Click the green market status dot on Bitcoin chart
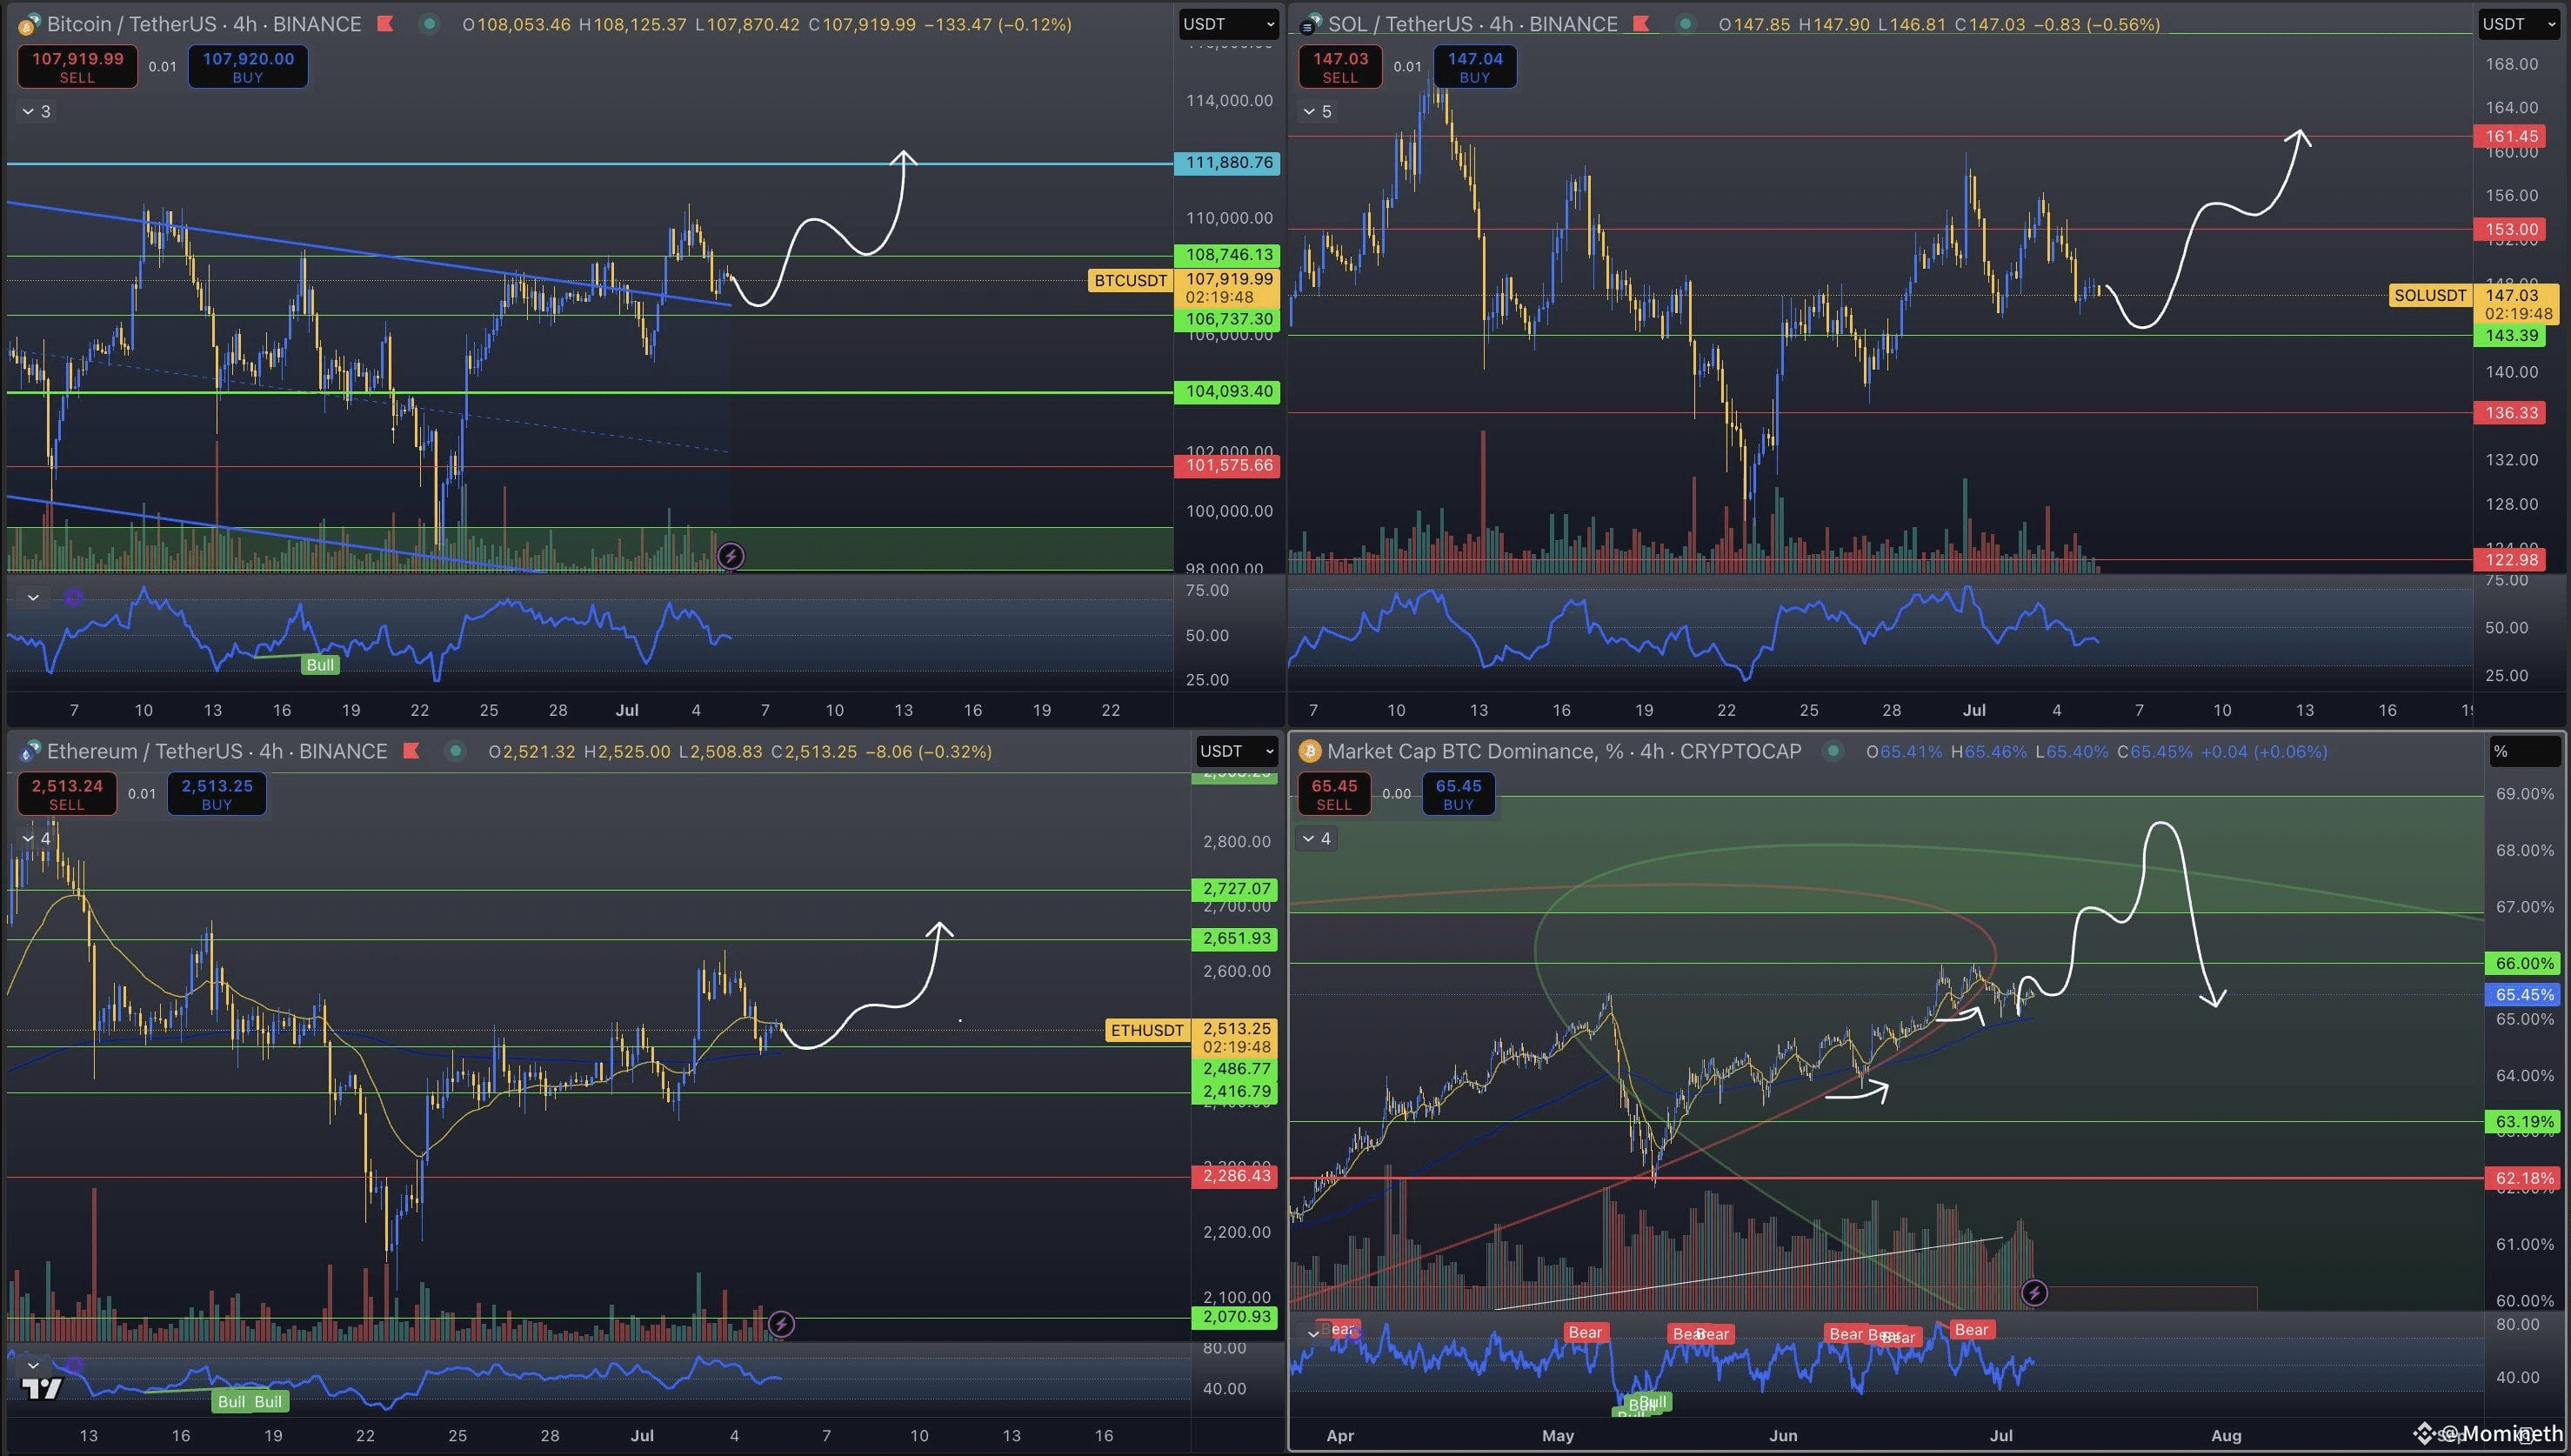Image resolution: width=2571 pixels, height=1456 pixels. click(429, 24)
